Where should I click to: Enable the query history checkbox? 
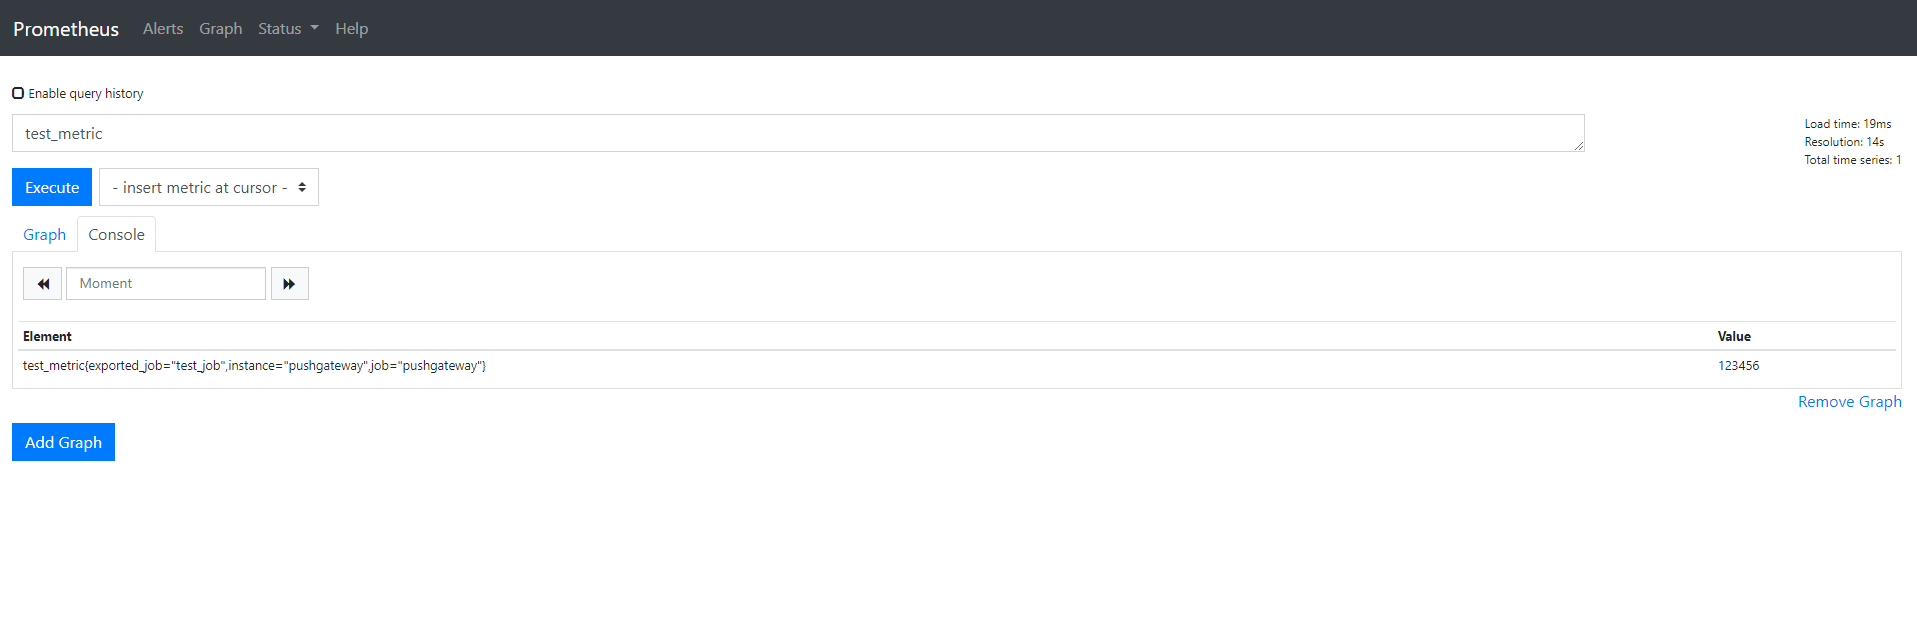point(17,92)
